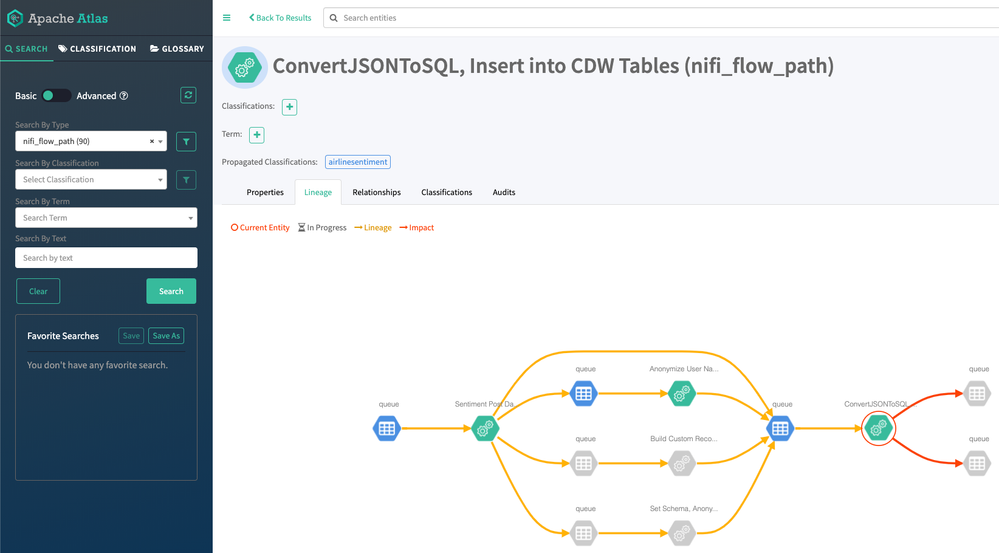Screen dimensions: 999x553
Task: Toggle the hamburger sidebar menu icon
Action: [226, 18]
